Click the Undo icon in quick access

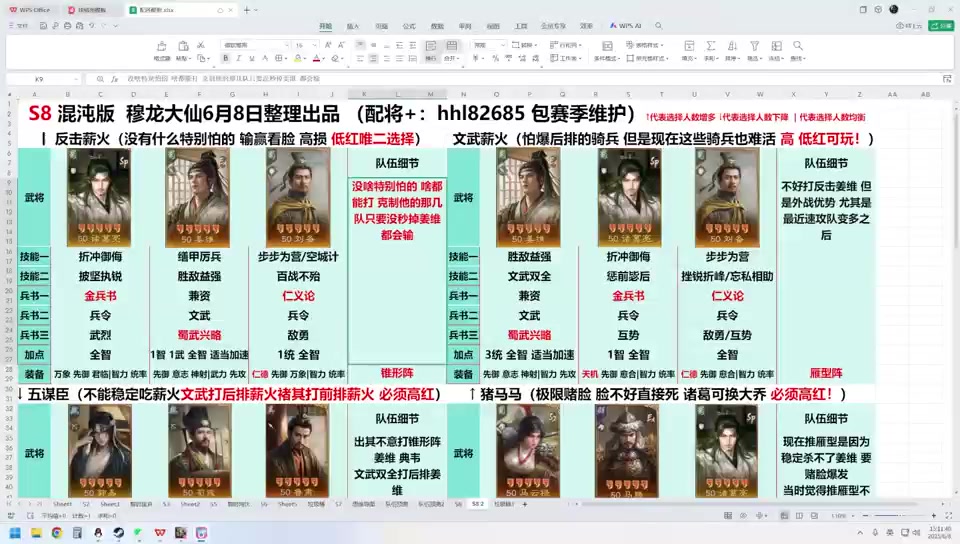(92, 26)
